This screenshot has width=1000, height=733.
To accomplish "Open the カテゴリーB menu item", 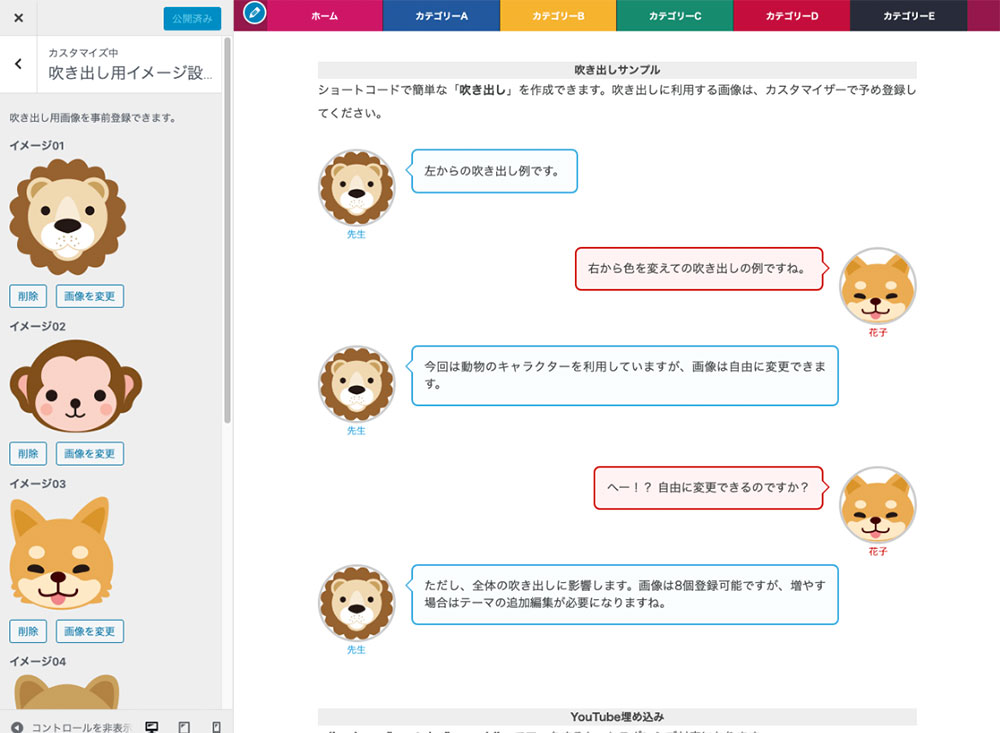I will 558,16.
